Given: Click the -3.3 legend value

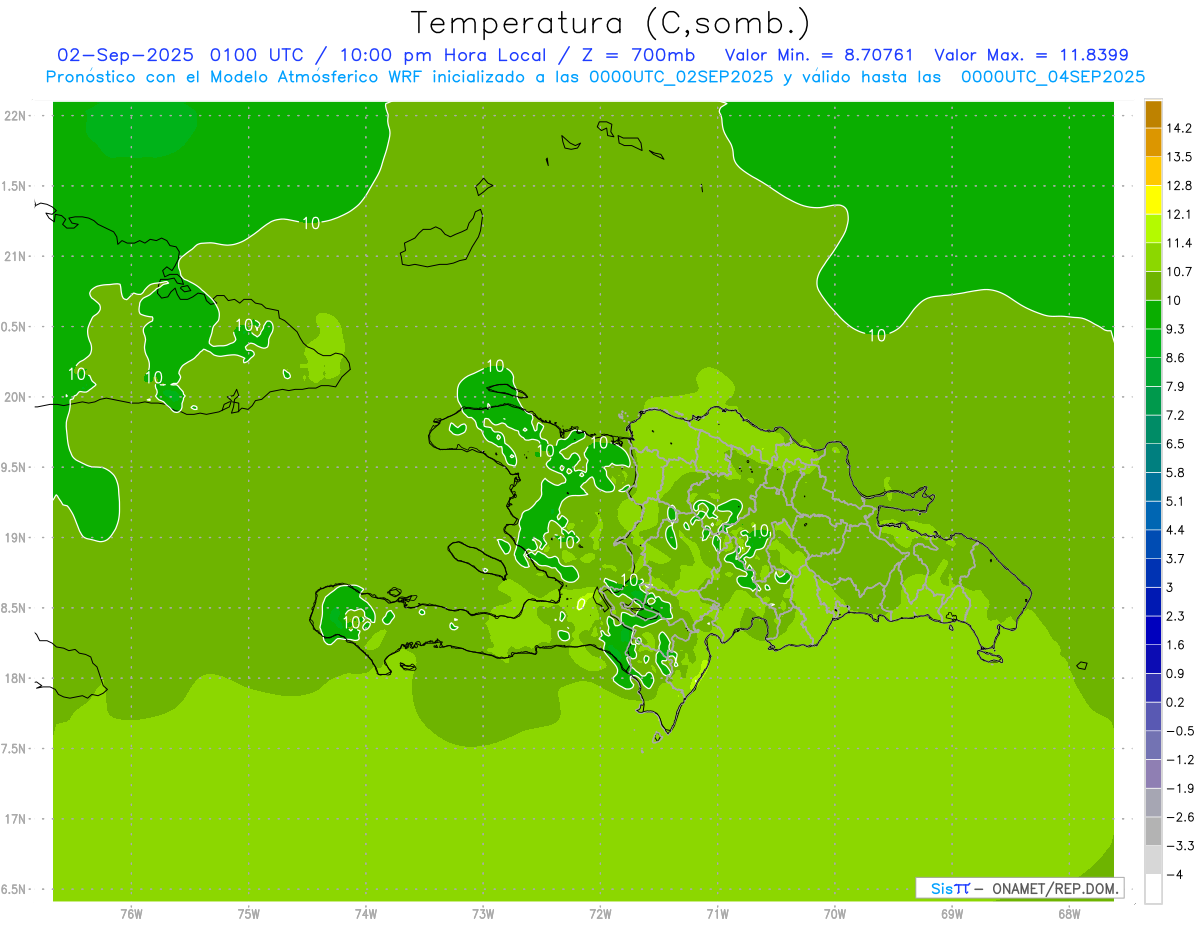Looking at the screenshot, I should point(1179,846).
